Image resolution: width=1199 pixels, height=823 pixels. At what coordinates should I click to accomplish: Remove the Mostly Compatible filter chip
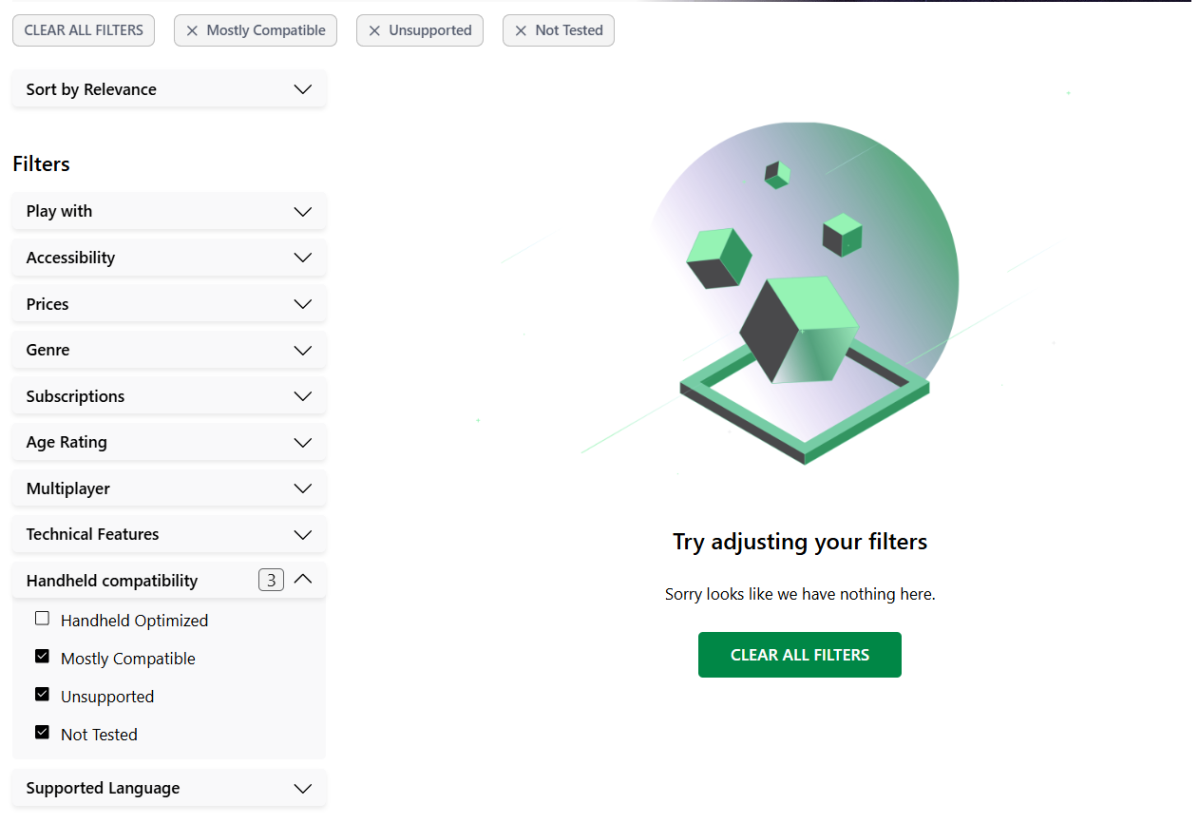(x=193, y=31)
